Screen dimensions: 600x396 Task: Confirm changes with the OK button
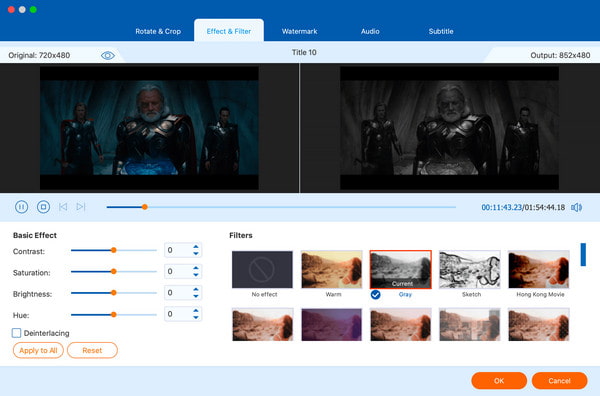click(x=499, y=381)
